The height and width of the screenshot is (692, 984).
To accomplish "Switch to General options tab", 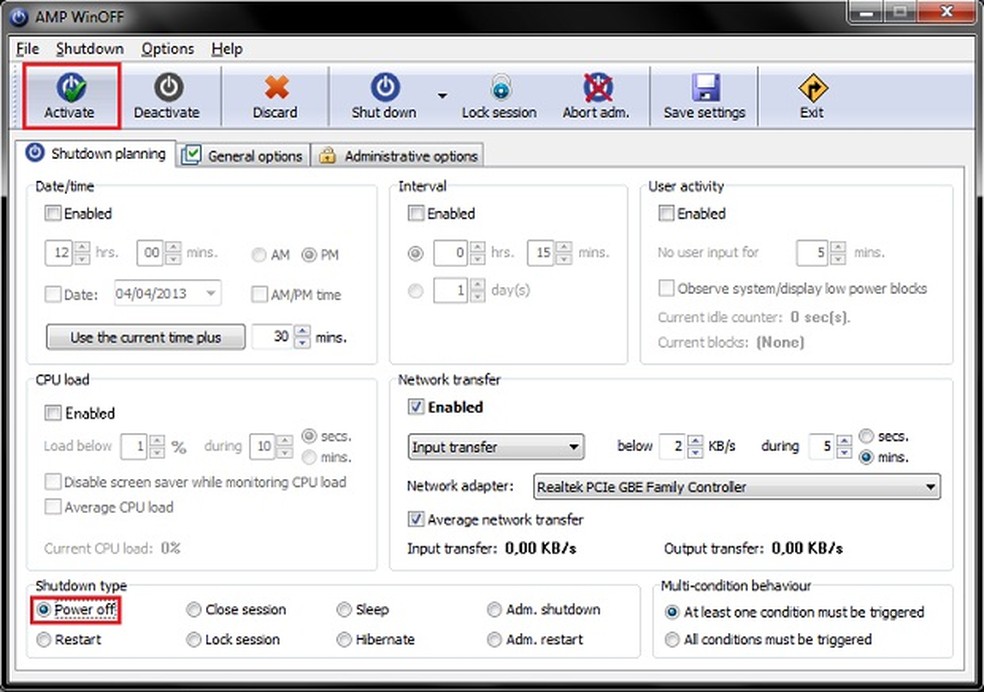I will [x=243, y=156].
